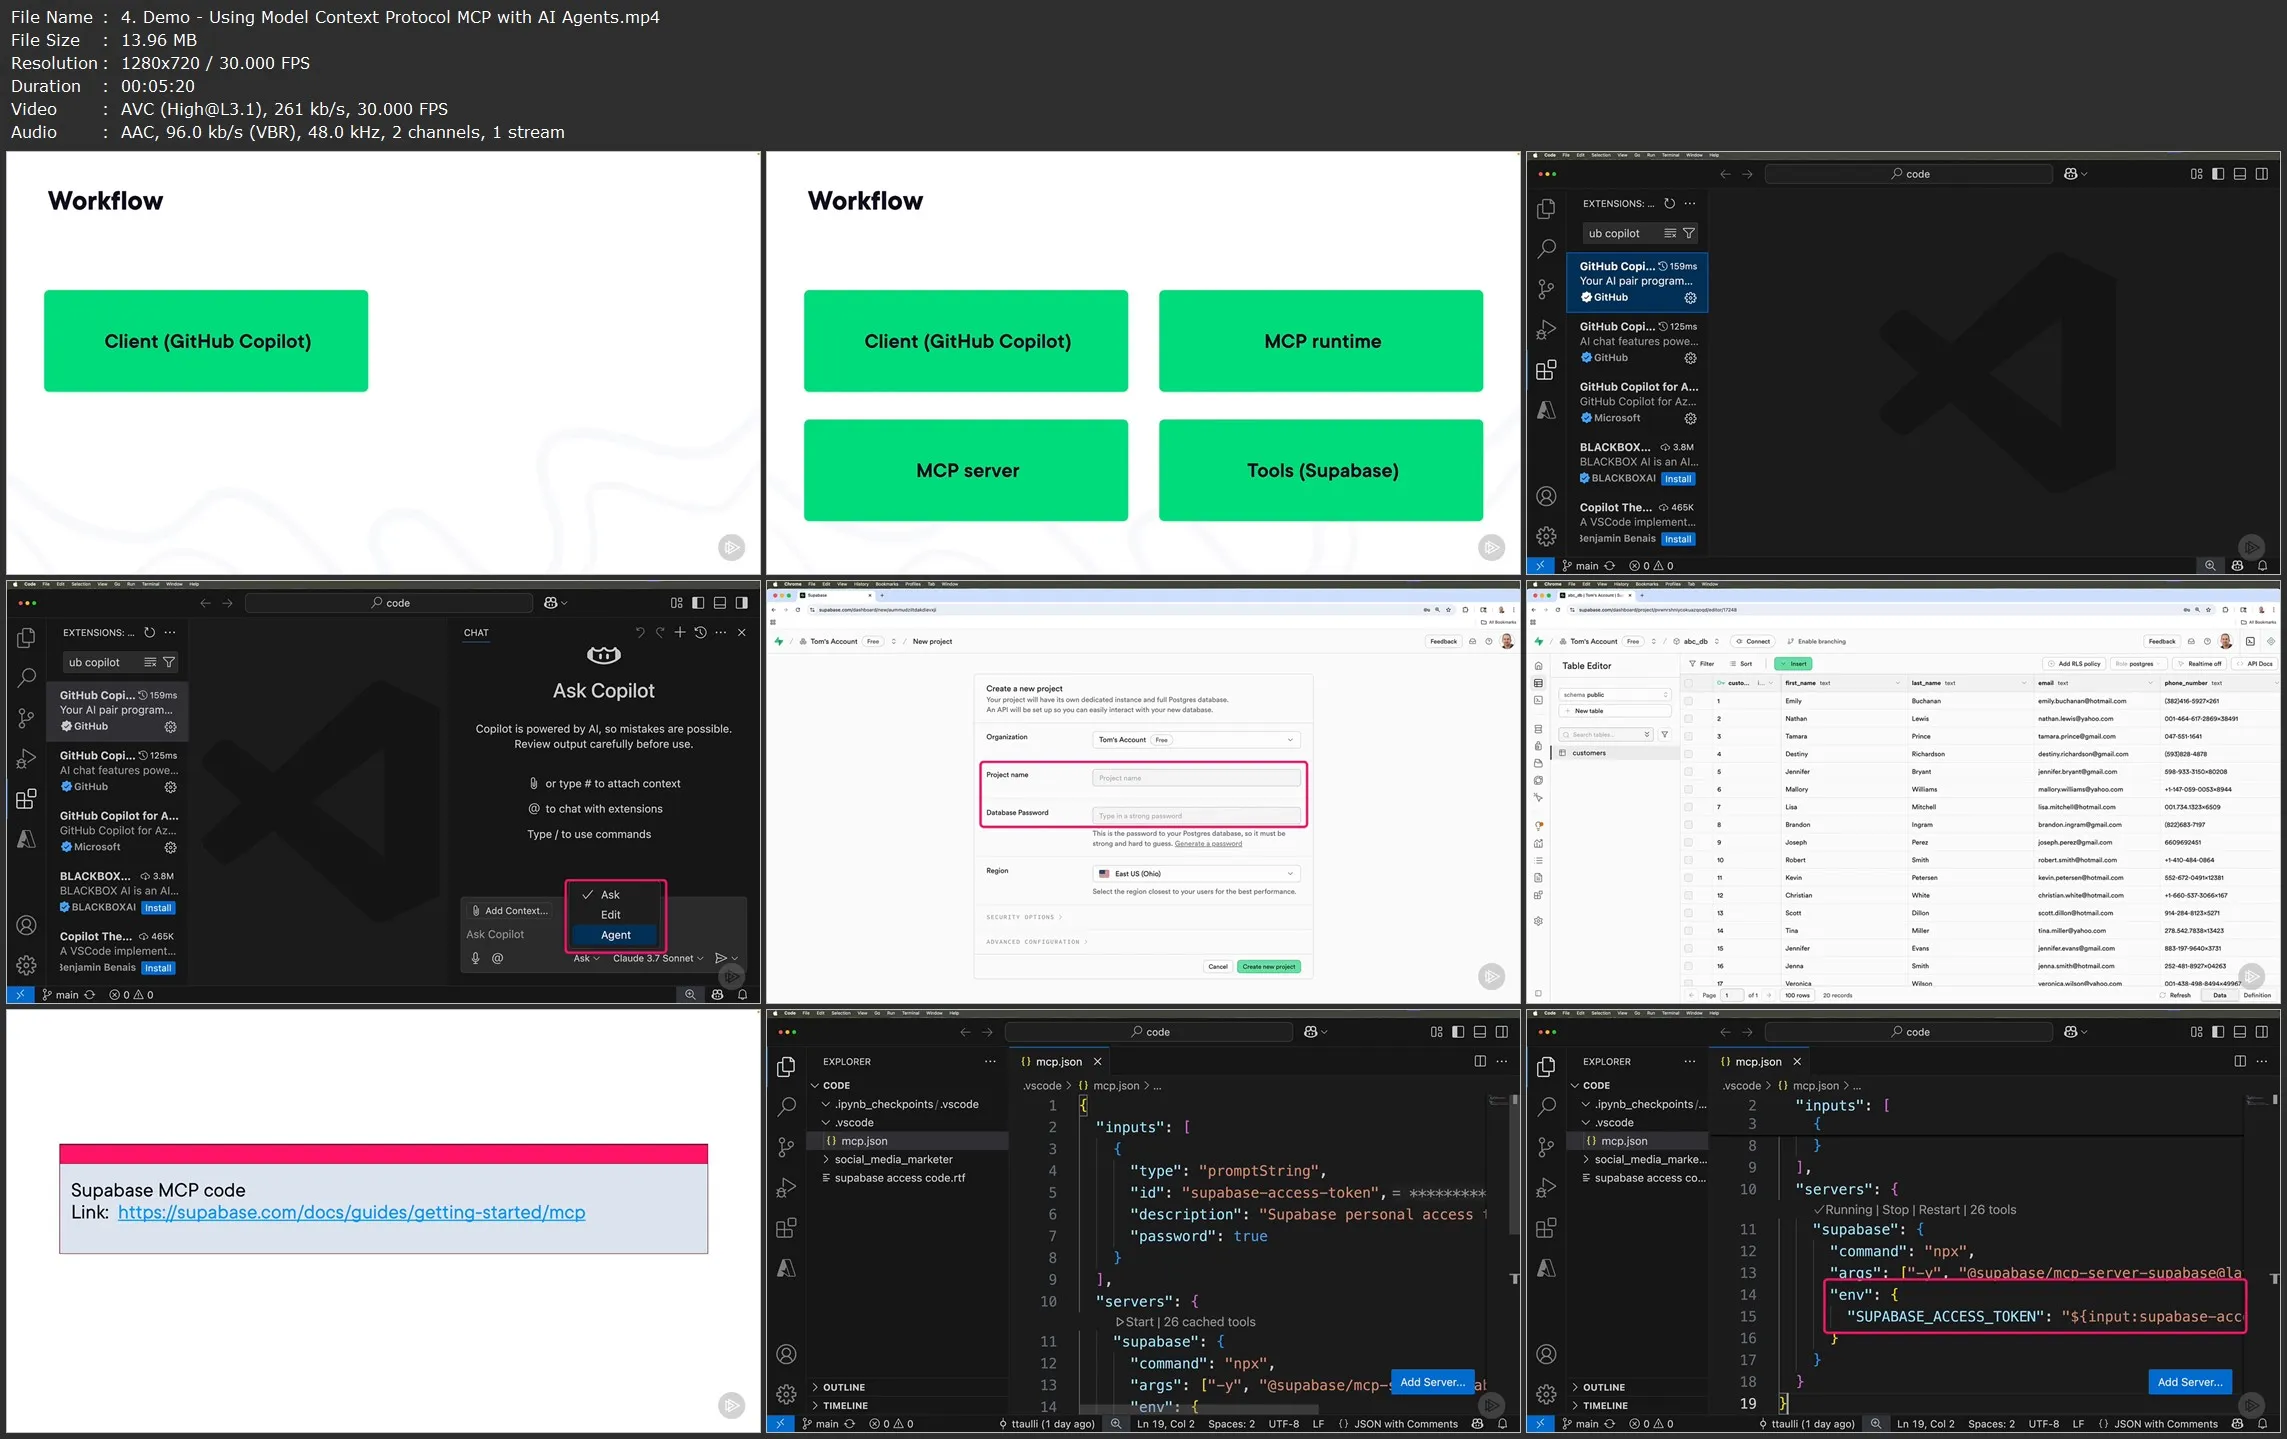Click the editor scrollbar in cached-tools mcp.json frame

pos(1514,1164)
